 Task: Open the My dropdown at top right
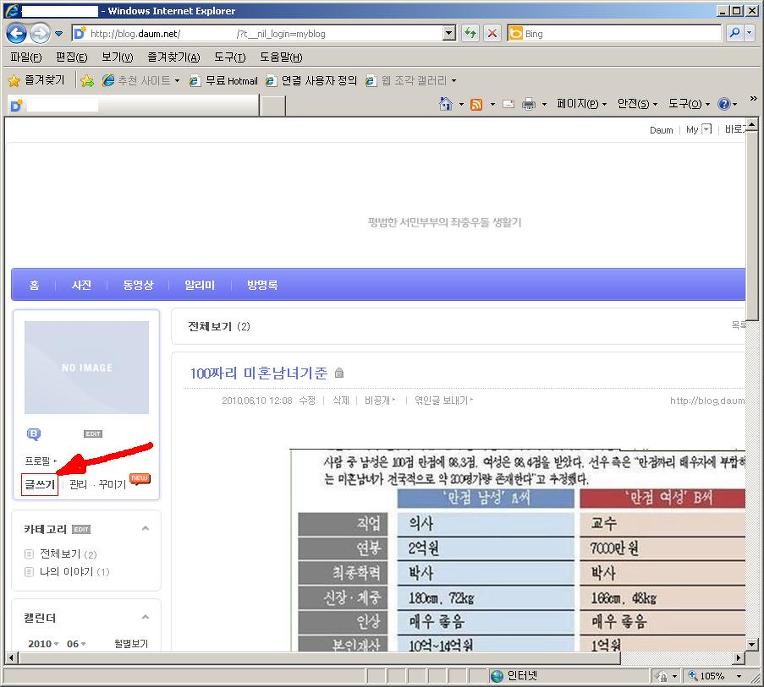pyautogui.click(x=699, y=130)
